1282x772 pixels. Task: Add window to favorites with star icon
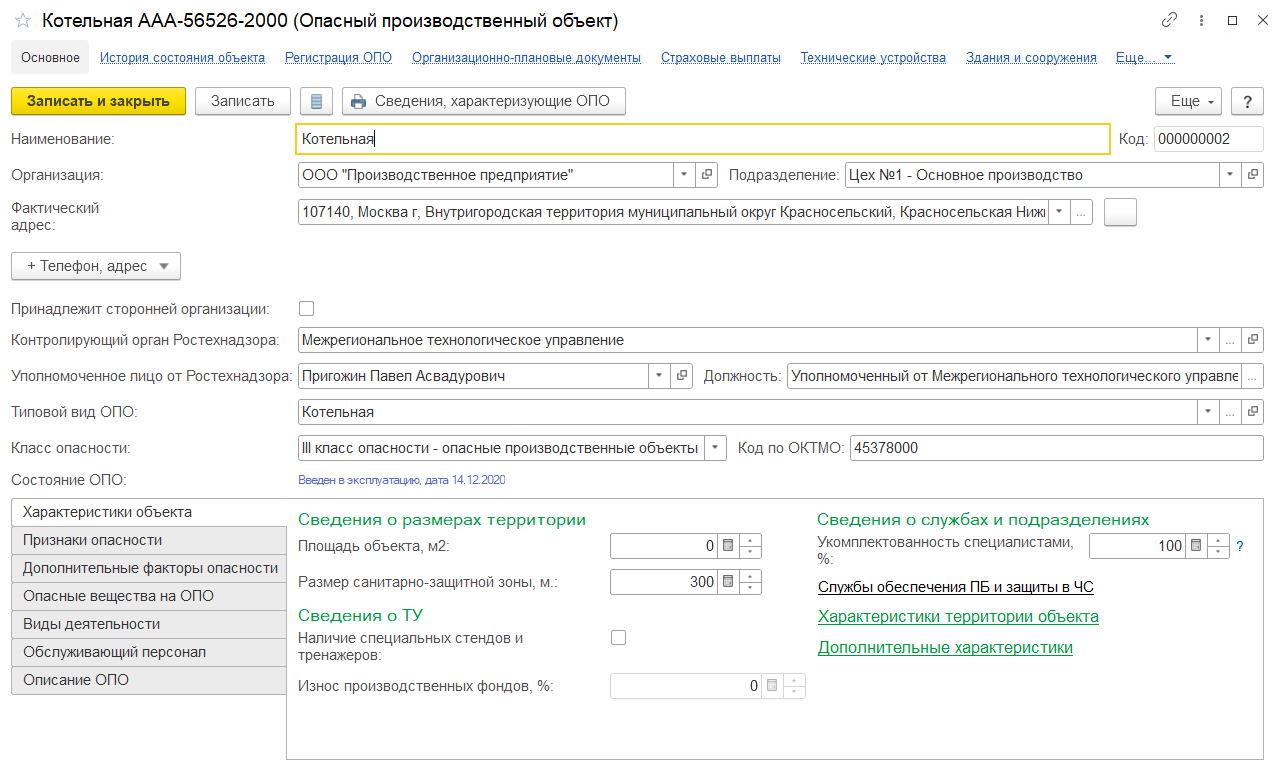pos(22,20)
